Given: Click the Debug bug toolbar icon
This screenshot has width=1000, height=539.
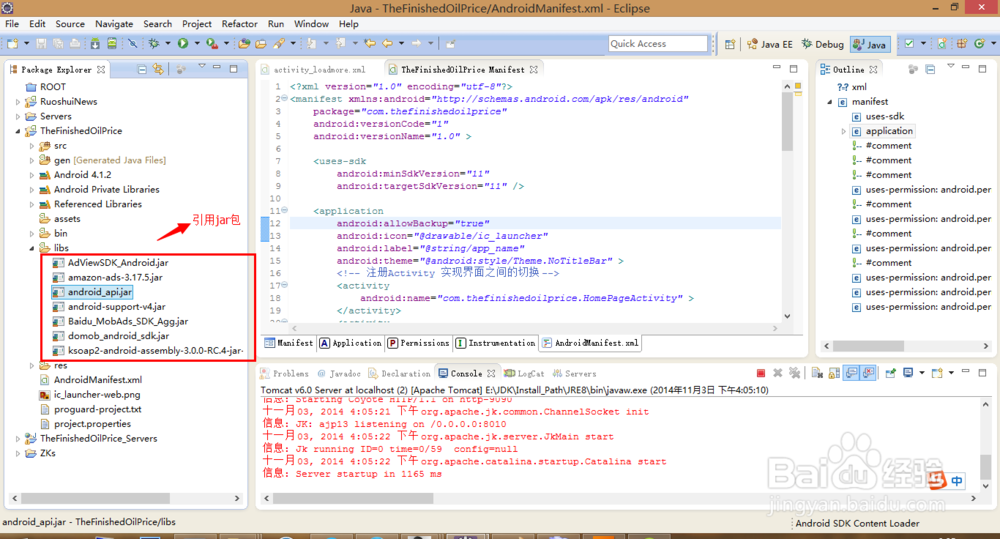Looking at the screenshot, I should (154, 43).
